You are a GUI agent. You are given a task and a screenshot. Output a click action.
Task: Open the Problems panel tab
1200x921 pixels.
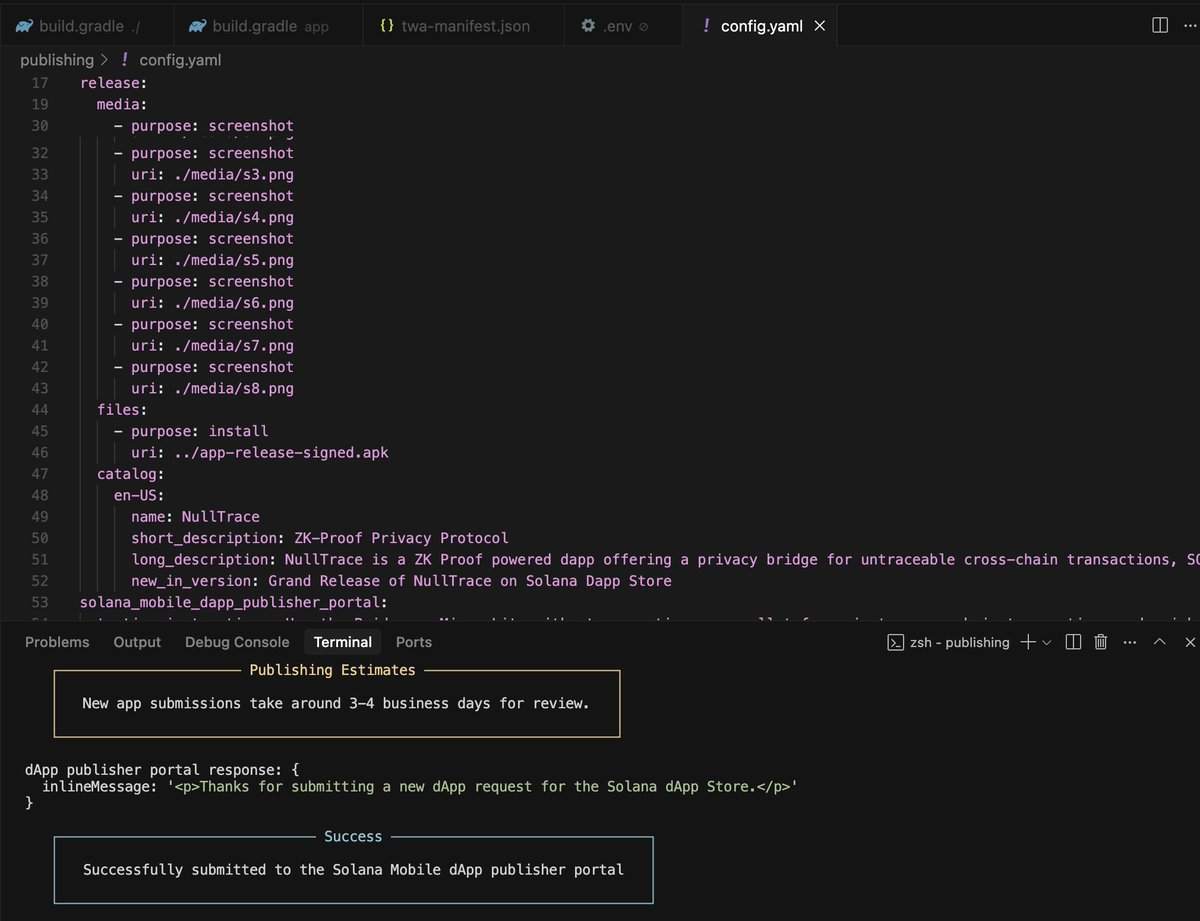pyautogui.click(x=57, y=642)
